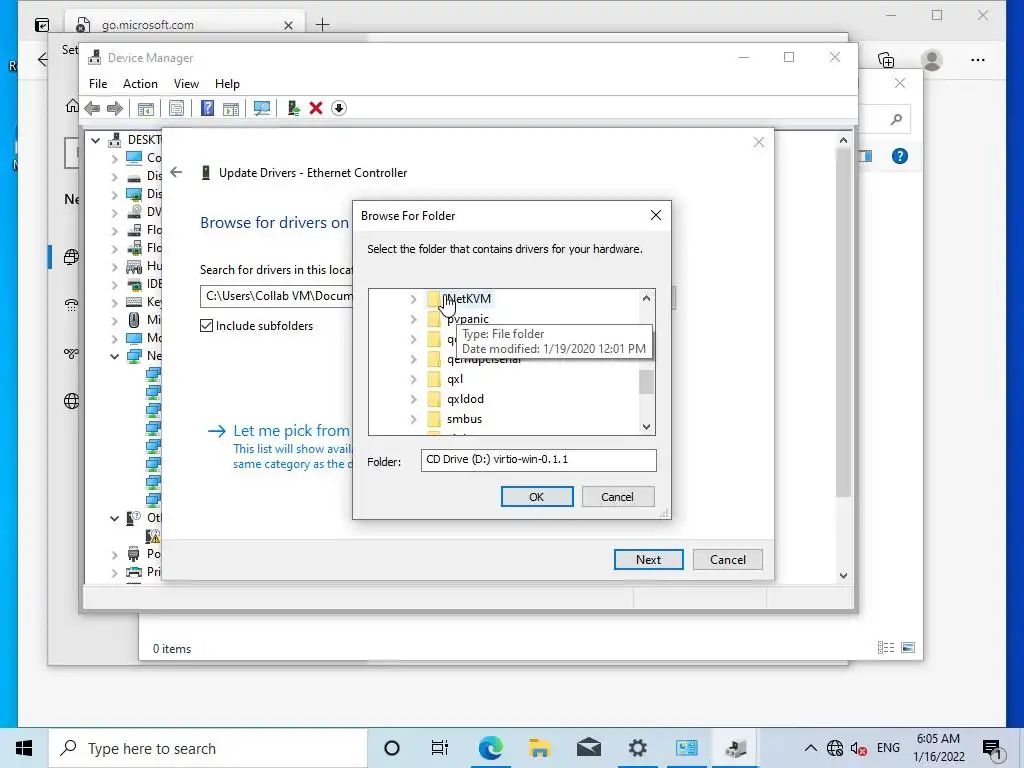The height and width of the screenshot is (768, 1024).
Task: Toggle the Include subfolders checkbox
Action: point(206,326)
